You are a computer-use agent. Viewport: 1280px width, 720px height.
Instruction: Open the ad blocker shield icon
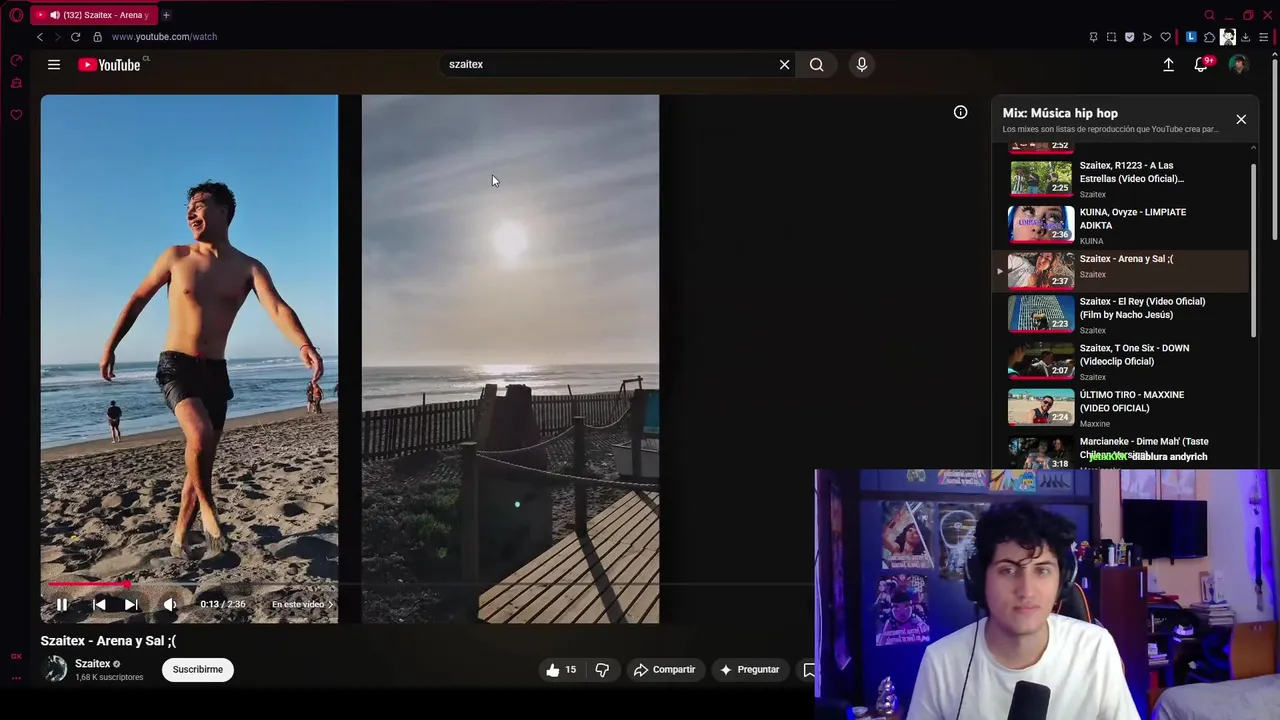pos(1129,37)
